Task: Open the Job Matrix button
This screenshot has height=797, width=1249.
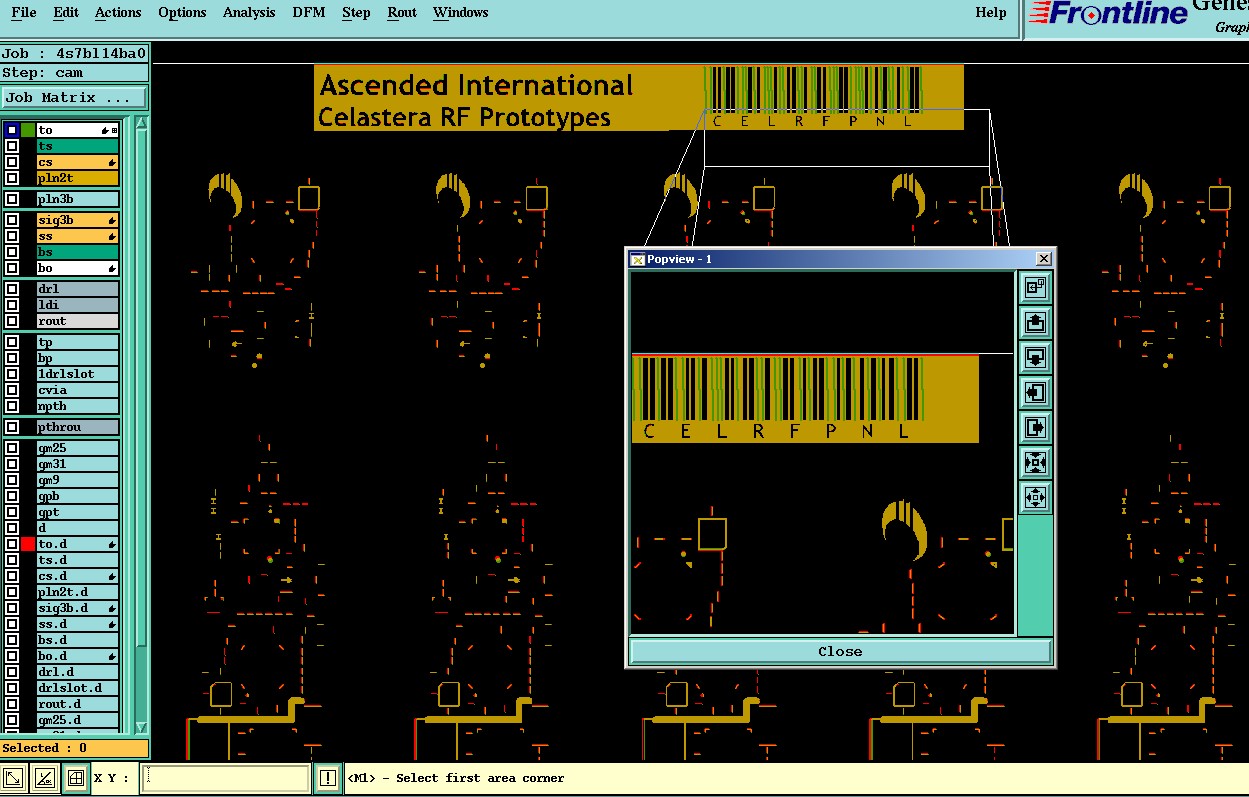Action: [74, 98]
